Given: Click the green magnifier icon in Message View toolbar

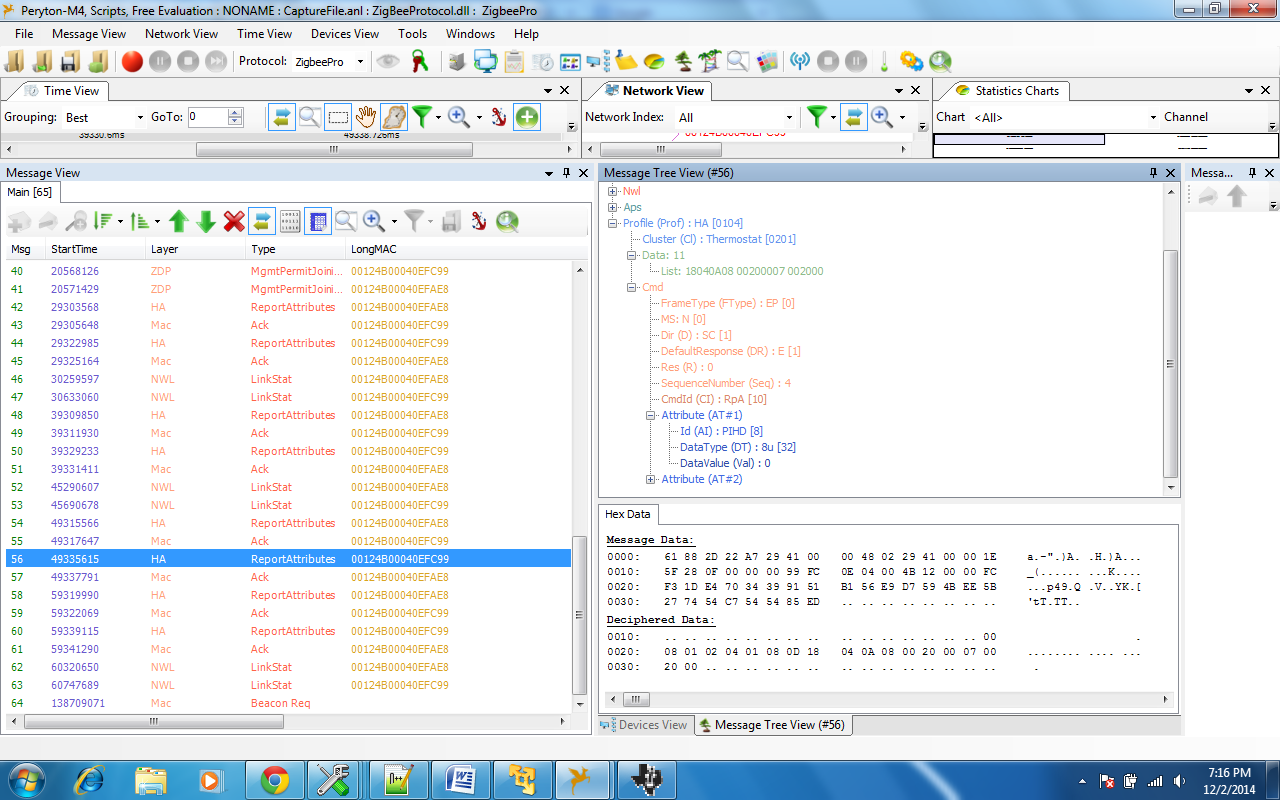Looking at the screenshot, I should [x=507, y=221].
